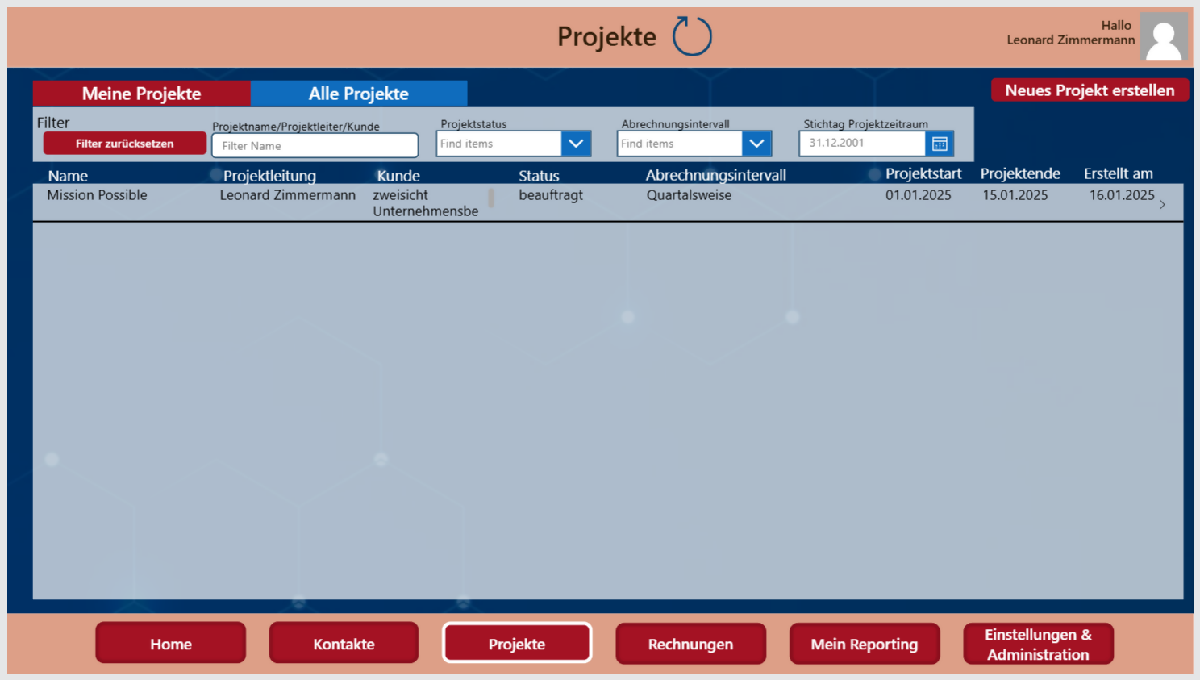The width and height of the screenshot is (1200, 680).
Task: Open Einstellungen & Administration
Action: (1038, 643)
